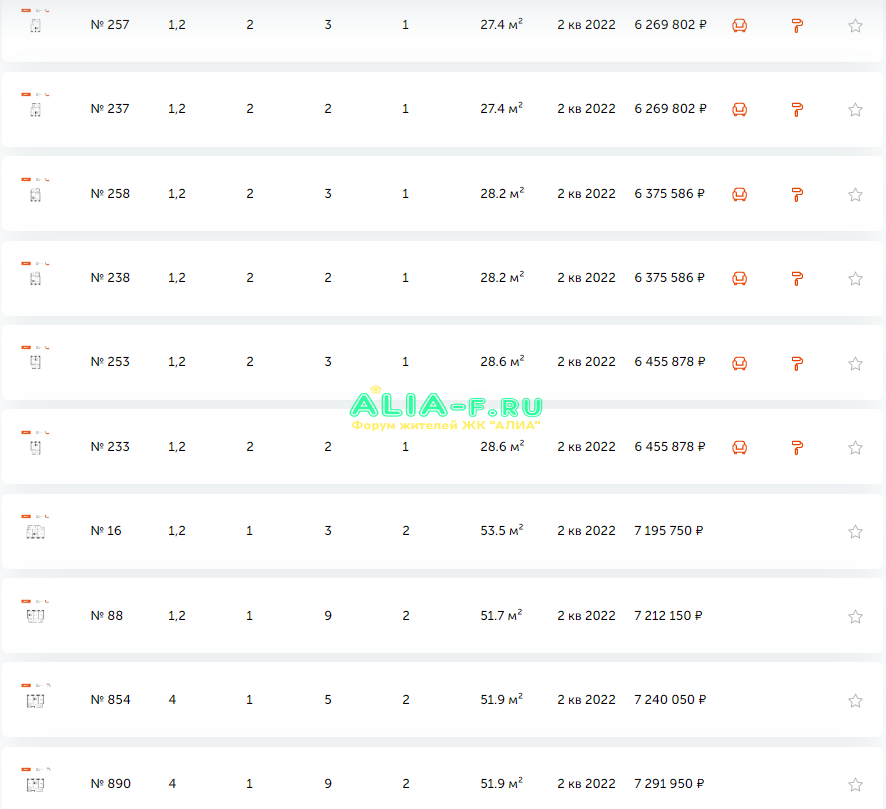Click price 6 269 802 ₽ in row № 257
Screen dimensions: 886x809
(670, 25)
